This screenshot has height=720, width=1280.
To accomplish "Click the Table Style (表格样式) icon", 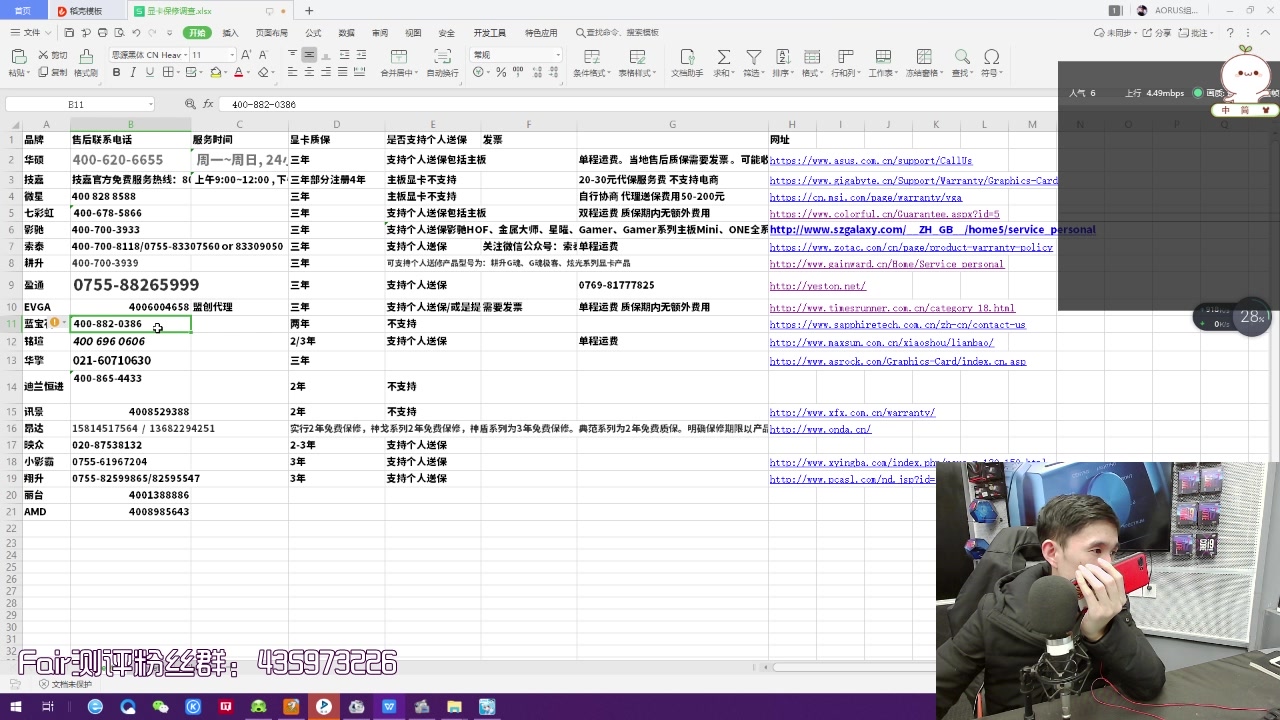I will tap(637, 57).
